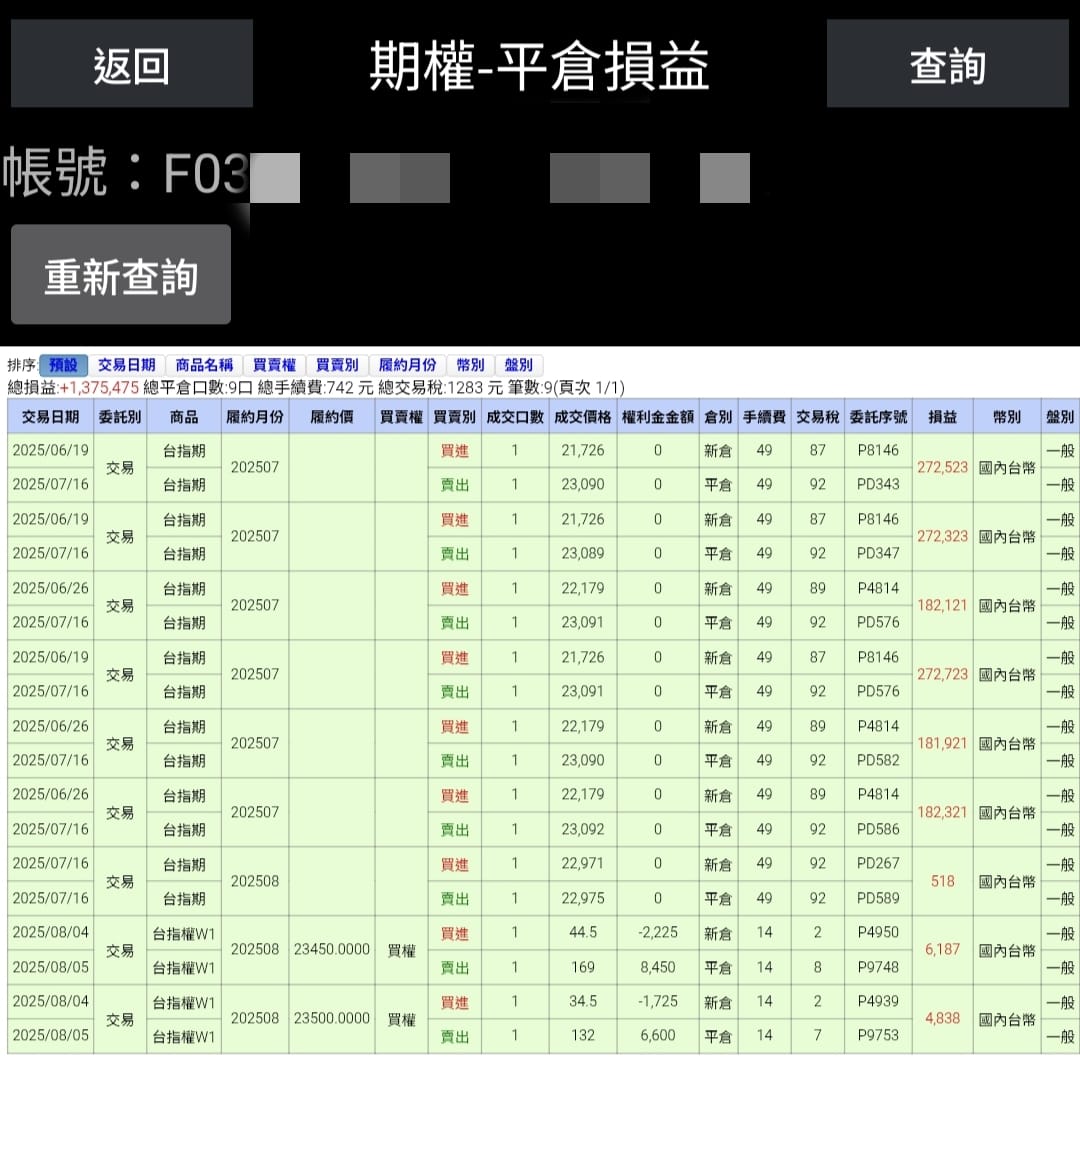1080x1153 pixels.
Task: Sort by 買賣權
Action: pos(274,365)
